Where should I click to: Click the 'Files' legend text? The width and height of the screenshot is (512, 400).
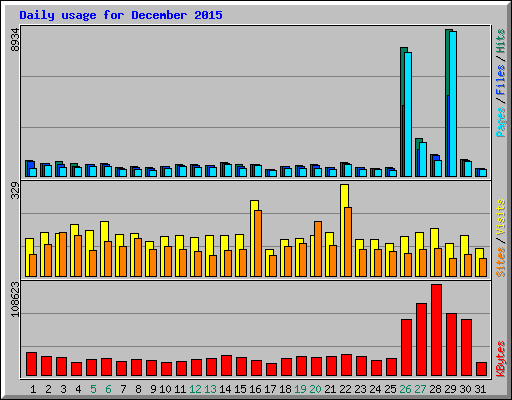pos(501,79)
